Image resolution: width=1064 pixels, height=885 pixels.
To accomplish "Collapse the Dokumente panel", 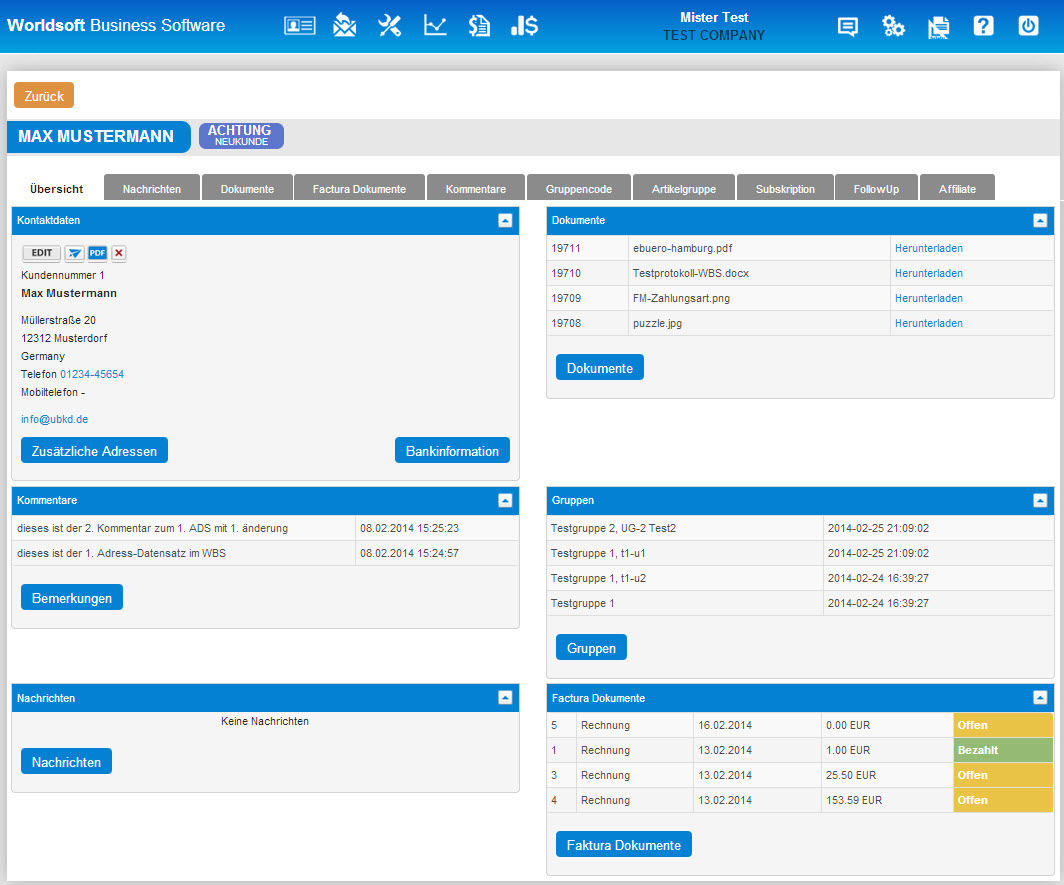I will click(1040, 221).
